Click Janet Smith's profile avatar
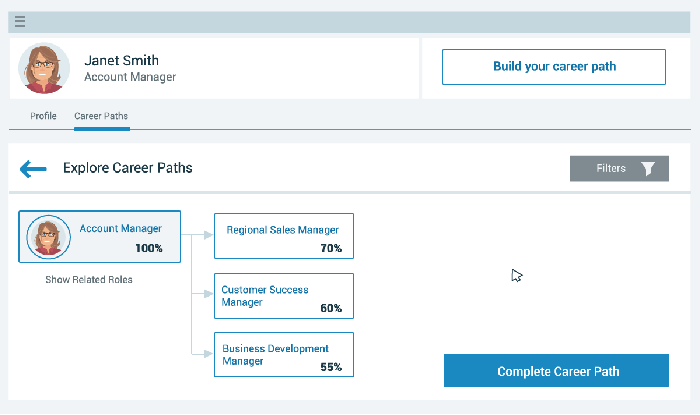Image resolution: width=700 pixels, height=415 pixels. [44, 69]
